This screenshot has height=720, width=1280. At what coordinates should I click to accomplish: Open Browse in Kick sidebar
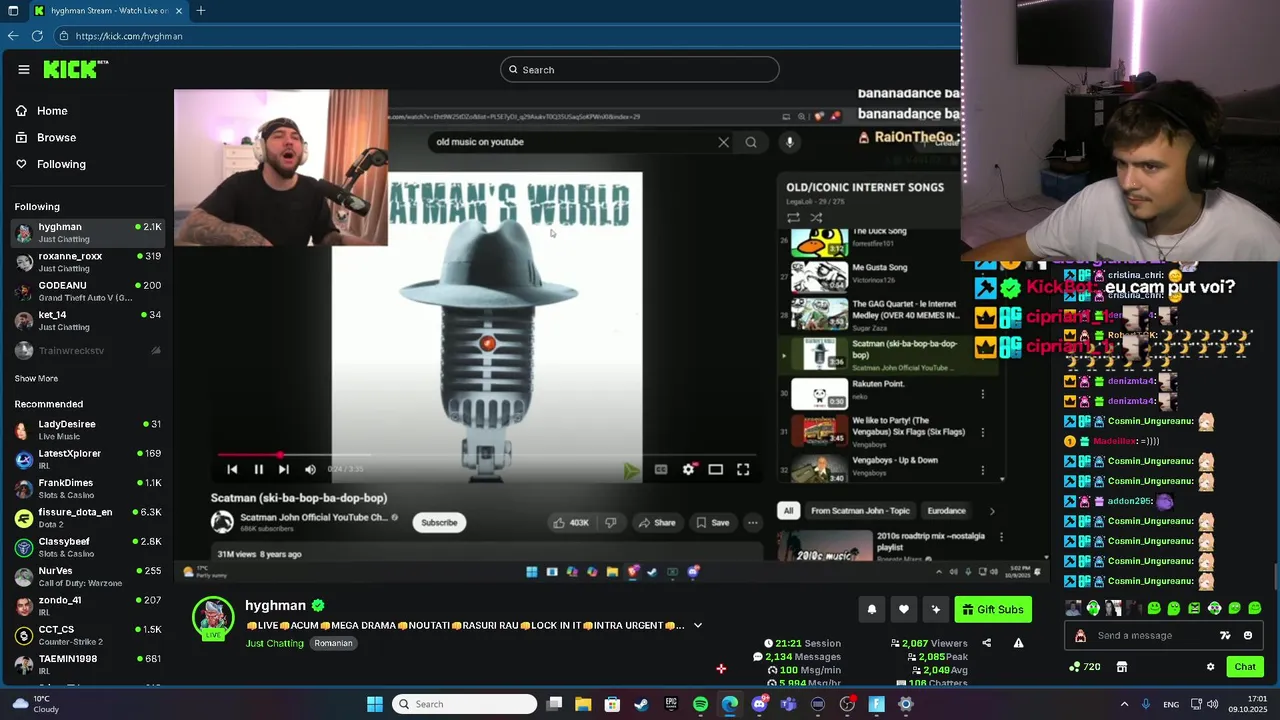[x=56, y=137]
